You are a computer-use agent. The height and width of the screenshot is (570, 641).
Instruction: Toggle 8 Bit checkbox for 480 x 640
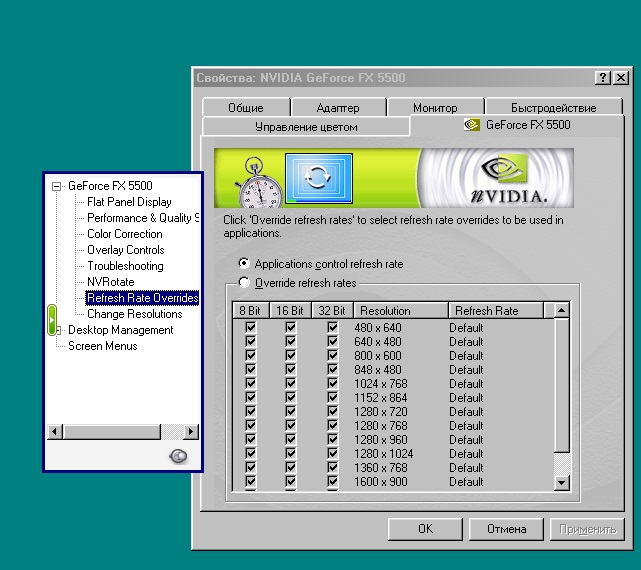(251, 327)
